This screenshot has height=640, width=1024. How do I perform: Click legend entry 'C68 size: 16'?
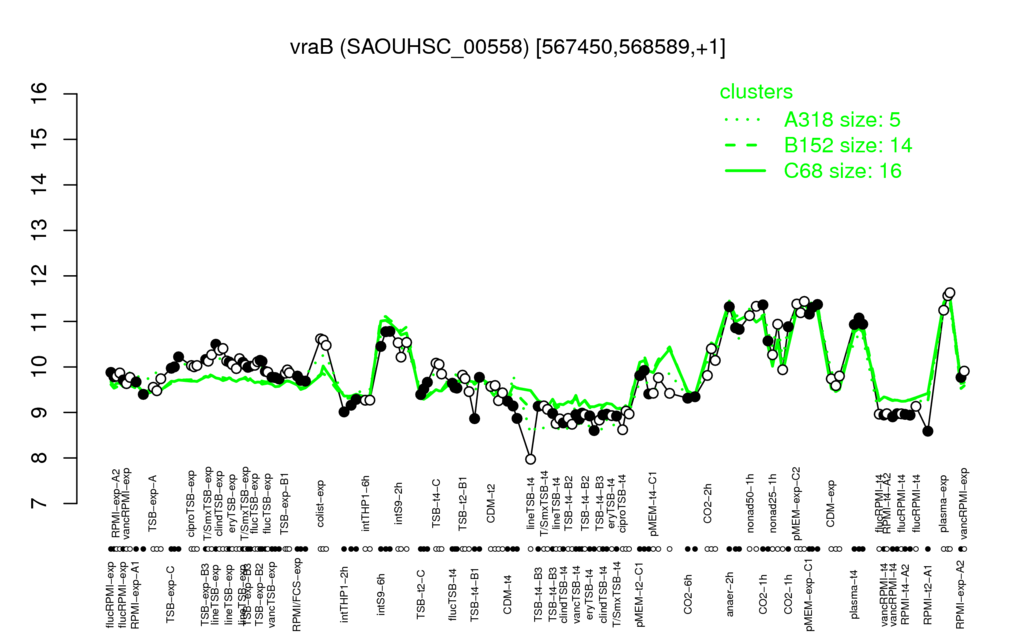842,171
